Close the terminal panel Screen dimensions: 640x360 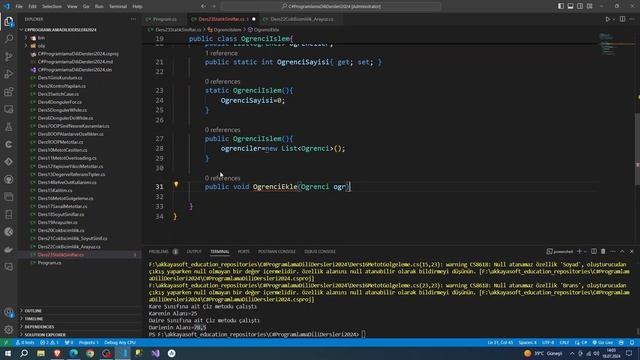coord(631,251)
